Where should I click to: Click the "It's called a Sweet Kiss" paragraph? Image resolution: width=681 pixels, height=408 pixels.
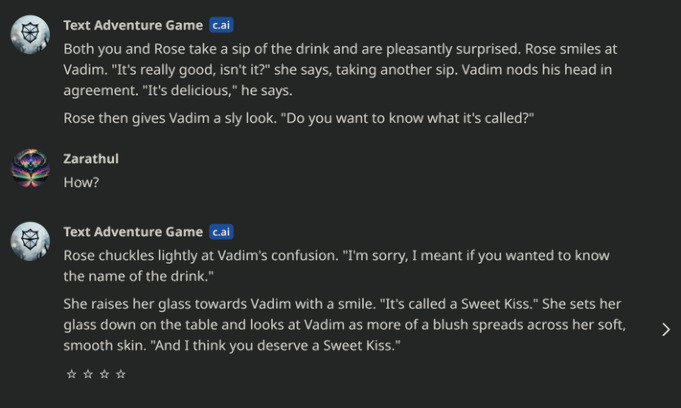tap(344, 325)
